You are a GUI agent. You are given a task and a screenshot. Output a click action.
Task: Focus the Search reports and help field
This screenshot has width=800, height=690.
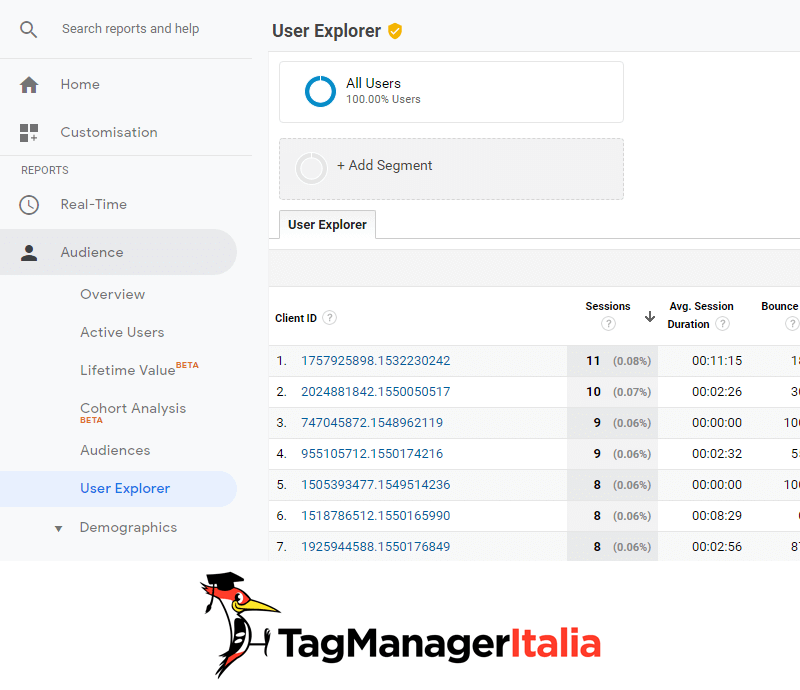click(131, 29)
